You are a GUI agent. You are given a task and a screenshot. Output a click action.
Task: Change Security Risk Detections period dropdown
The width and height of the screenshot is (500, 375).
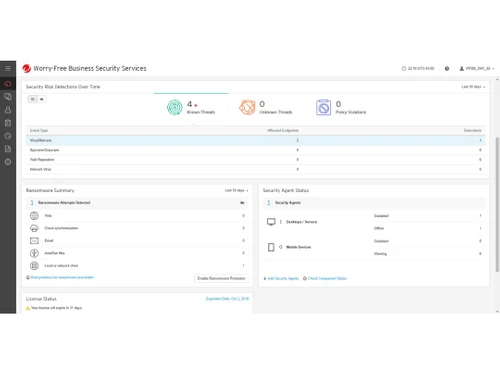473,87
